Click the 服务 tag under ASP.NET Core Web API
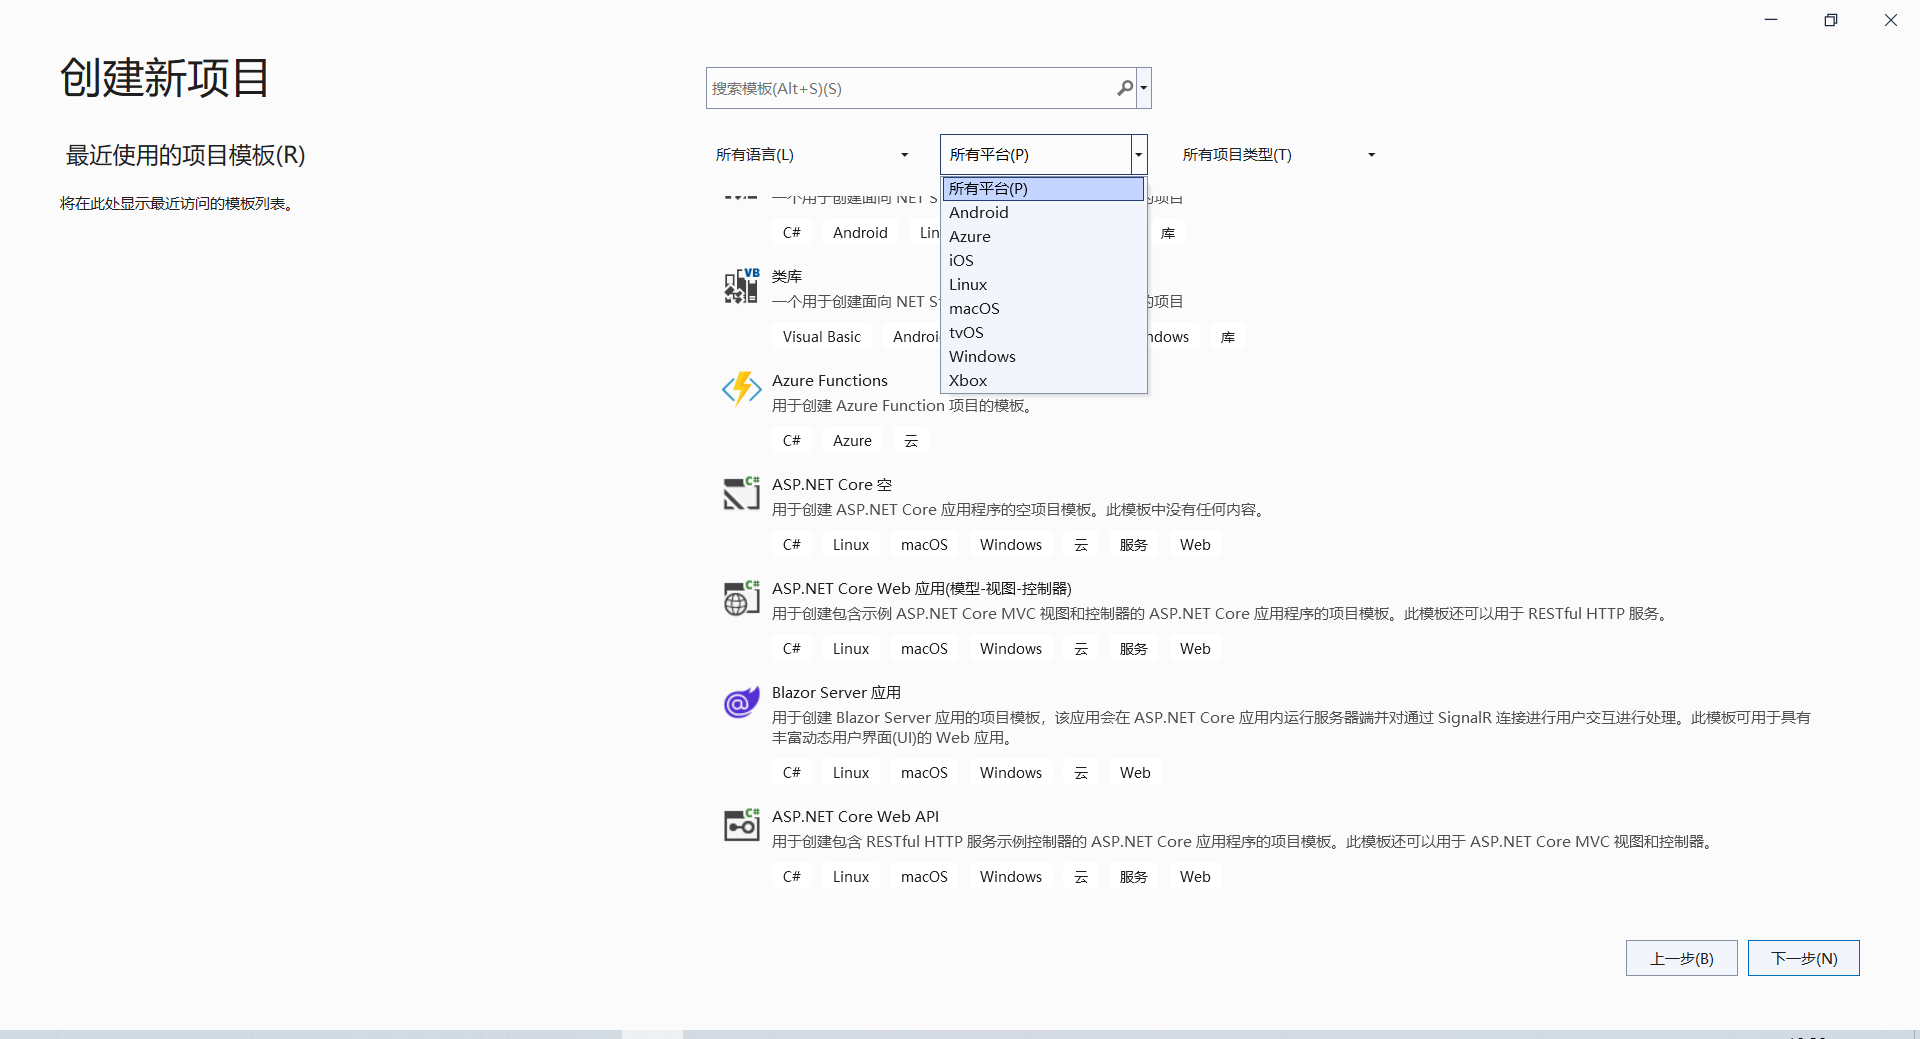Image resolution: width=1920 pixels, height=1039 pixels. [x=1134, y=877]
